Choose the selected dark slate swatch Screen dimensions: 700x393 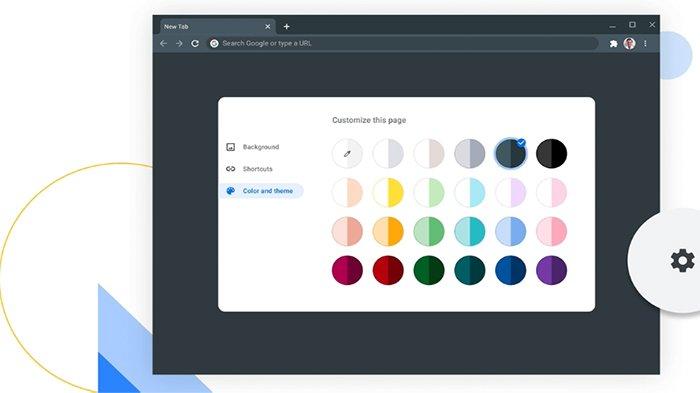[x=511, y=154]
